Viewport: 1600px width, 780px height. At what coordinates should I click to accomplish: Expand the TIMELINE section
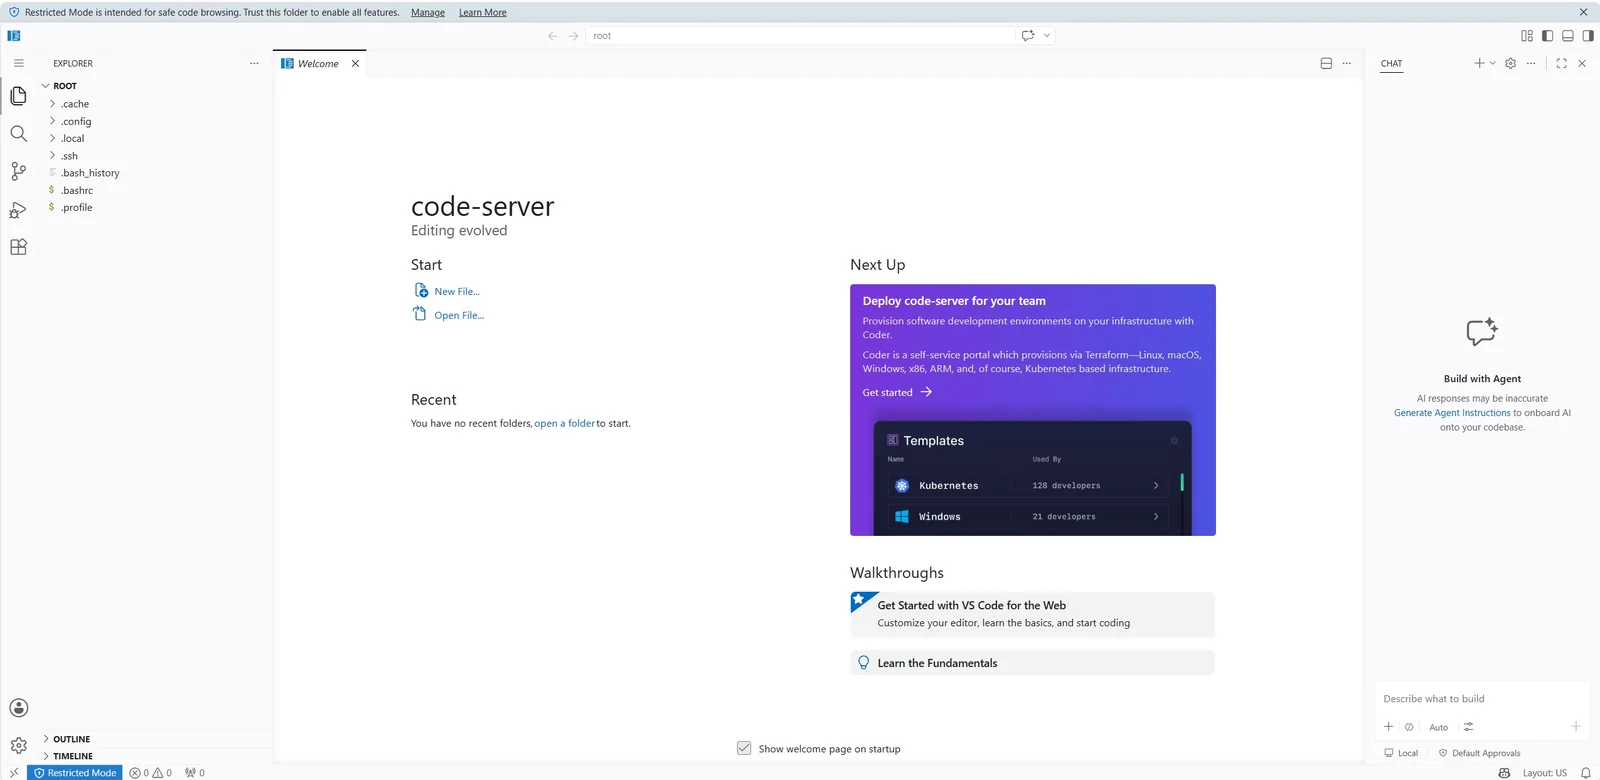(x=155, y=756)
